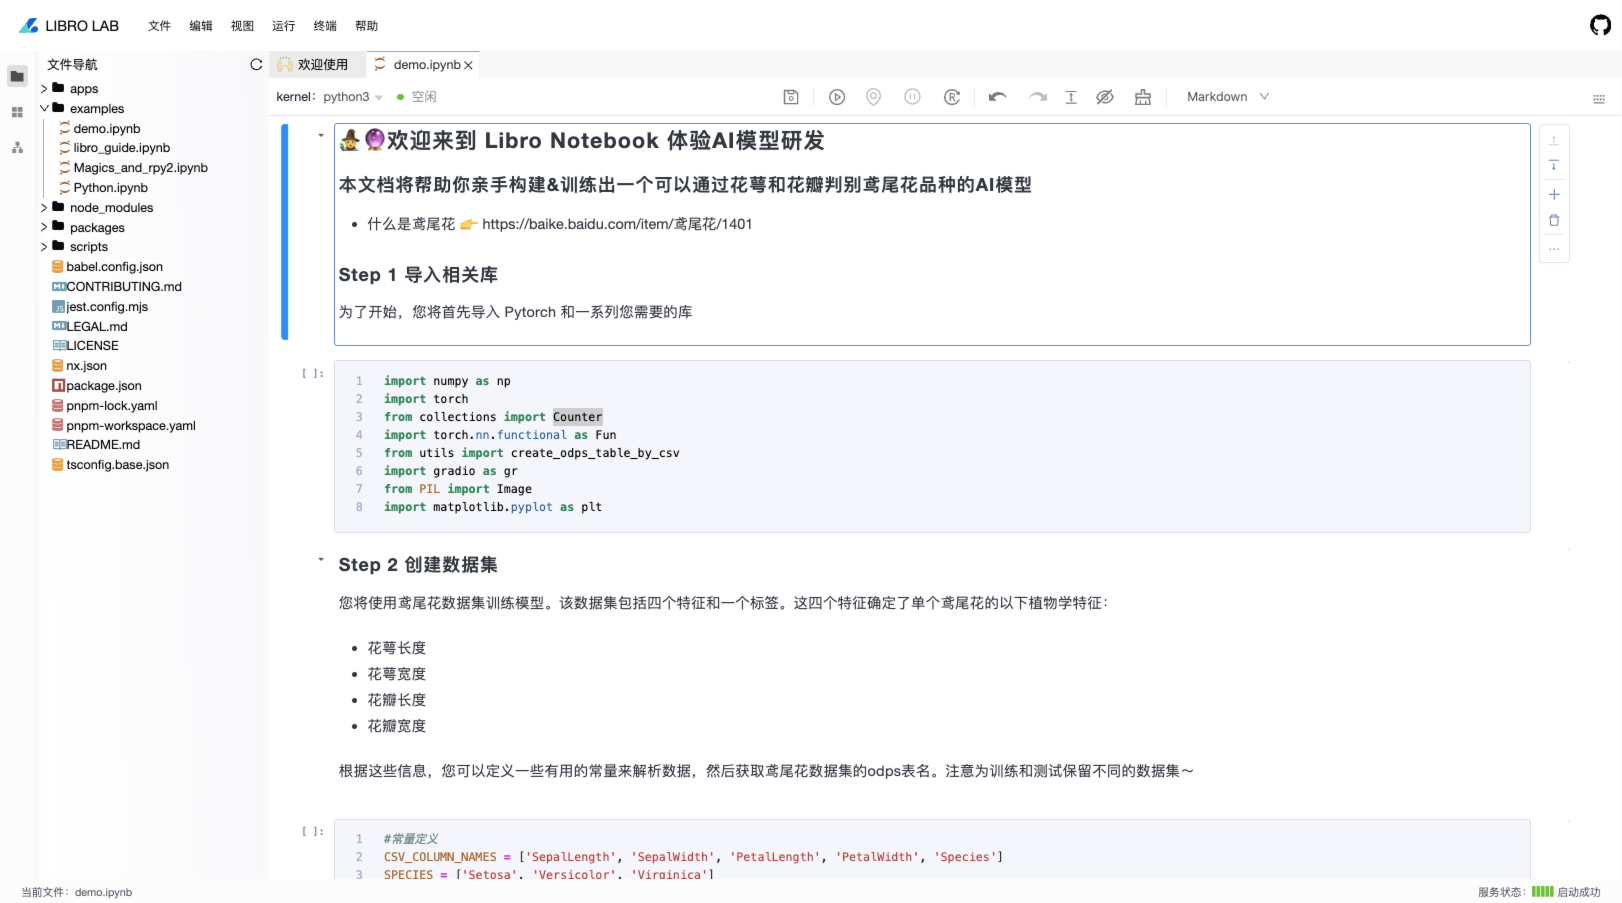1622x903 pixels.
Task: Redo the last cell operation
Action: 1038,97
